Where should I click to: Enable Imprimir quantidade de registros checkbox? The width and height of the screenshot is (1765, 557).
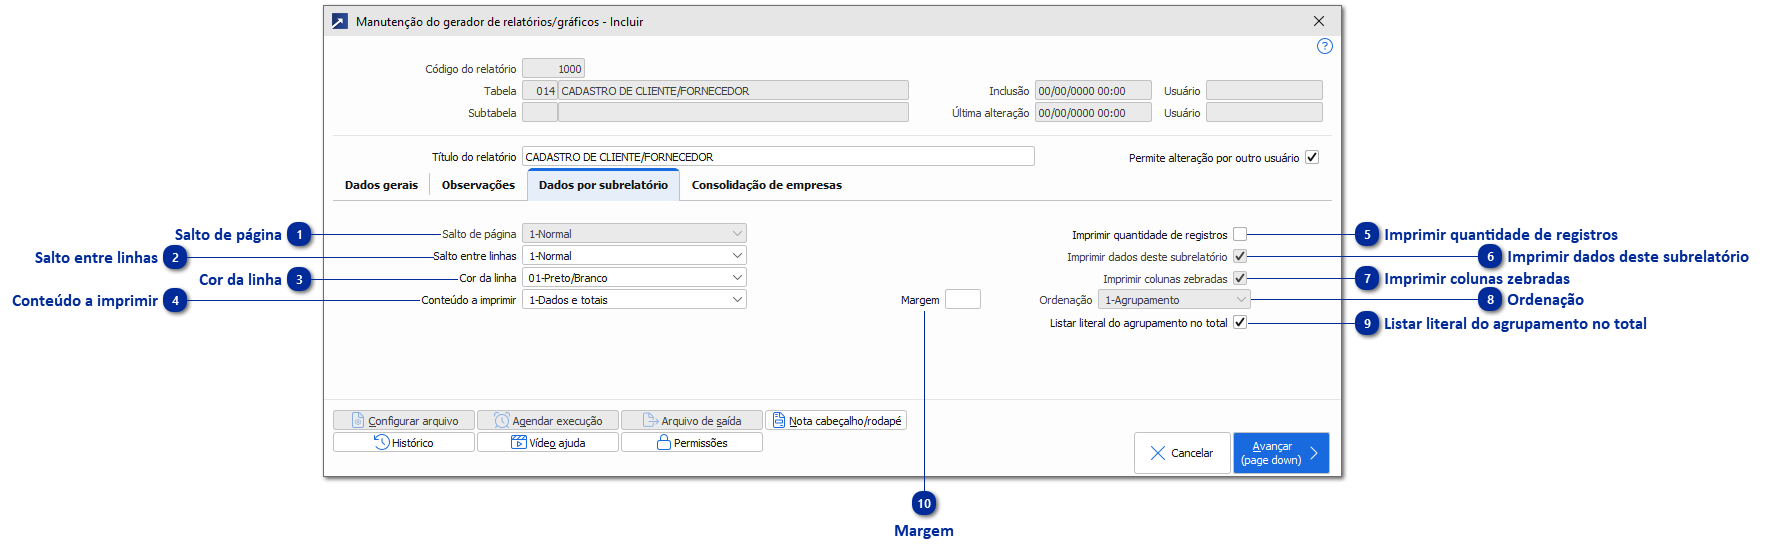(x=1240, y=234)
